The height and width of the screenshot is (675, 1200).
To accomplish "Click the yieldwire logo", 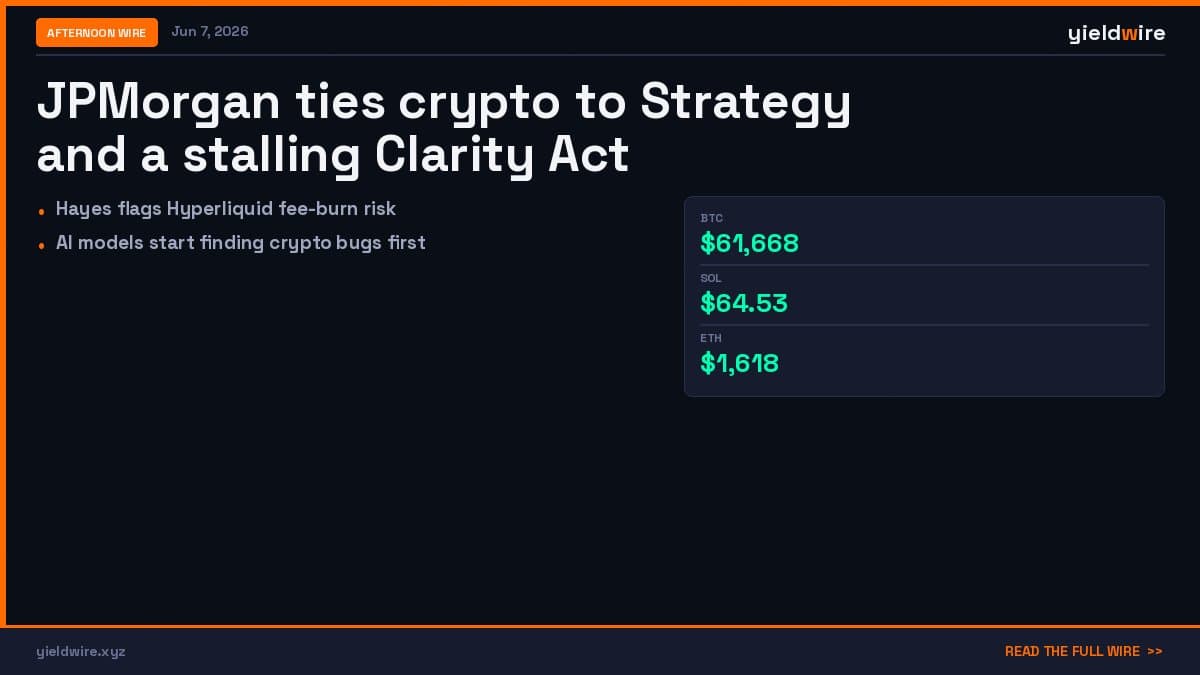I will tap(1116, 33).
